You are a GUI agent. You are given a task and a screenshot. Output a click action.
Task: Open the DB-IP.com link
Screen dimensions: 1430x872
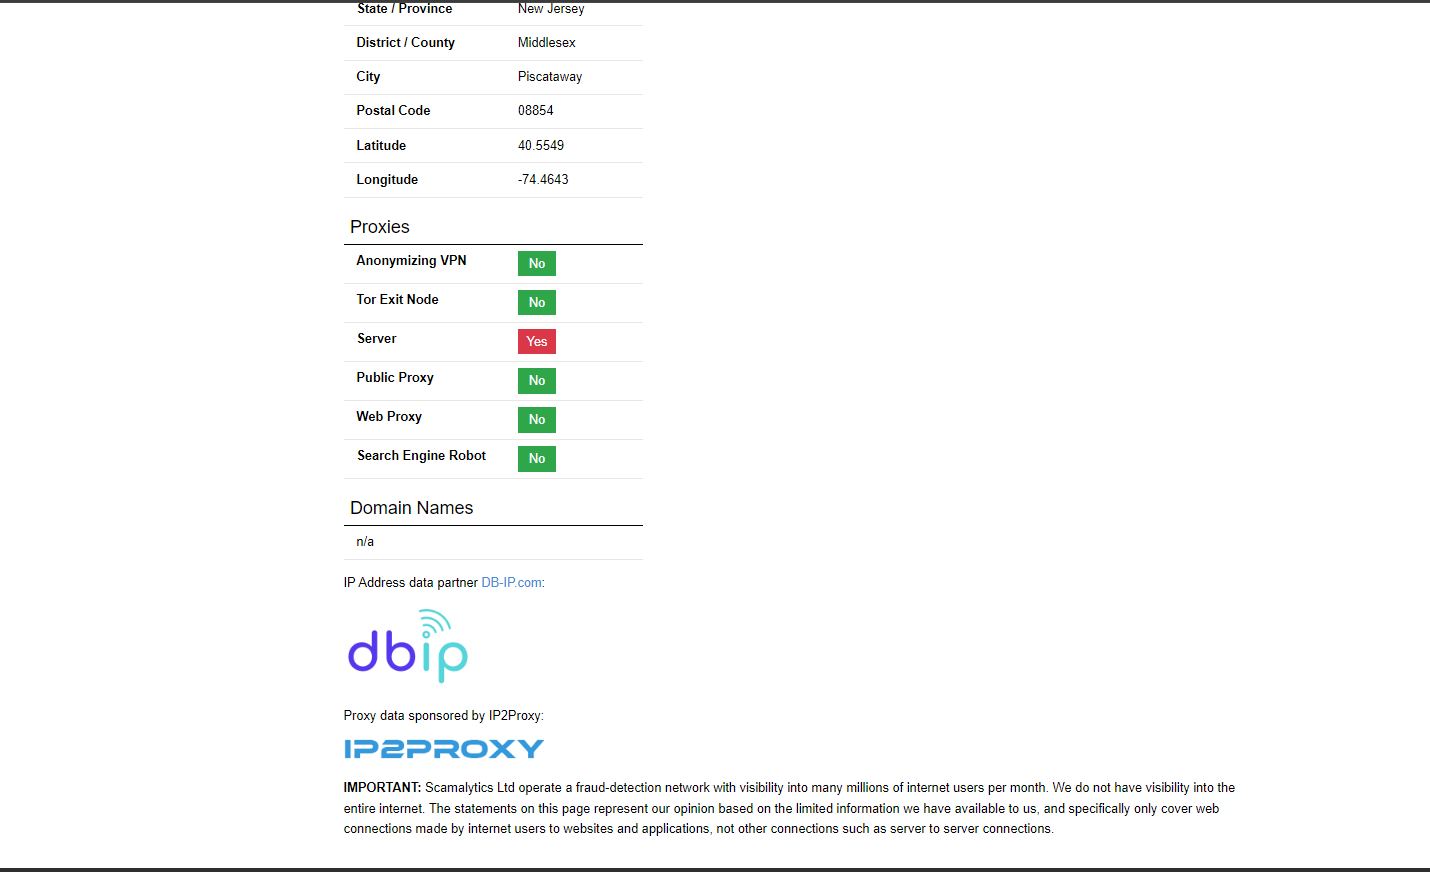511,583
